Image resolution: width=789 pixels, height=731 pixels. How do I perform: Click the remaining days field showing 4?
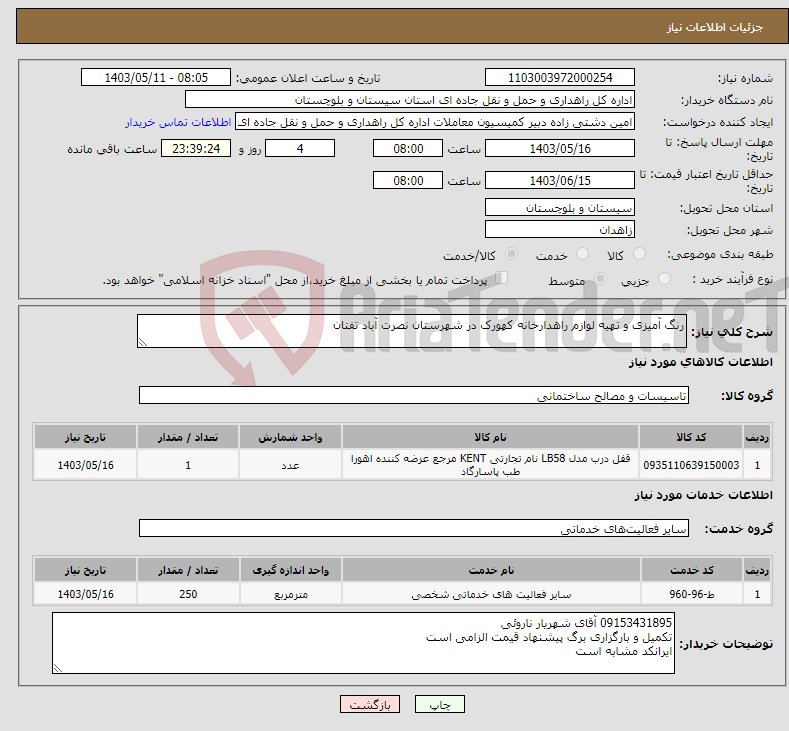click(300, 148)
